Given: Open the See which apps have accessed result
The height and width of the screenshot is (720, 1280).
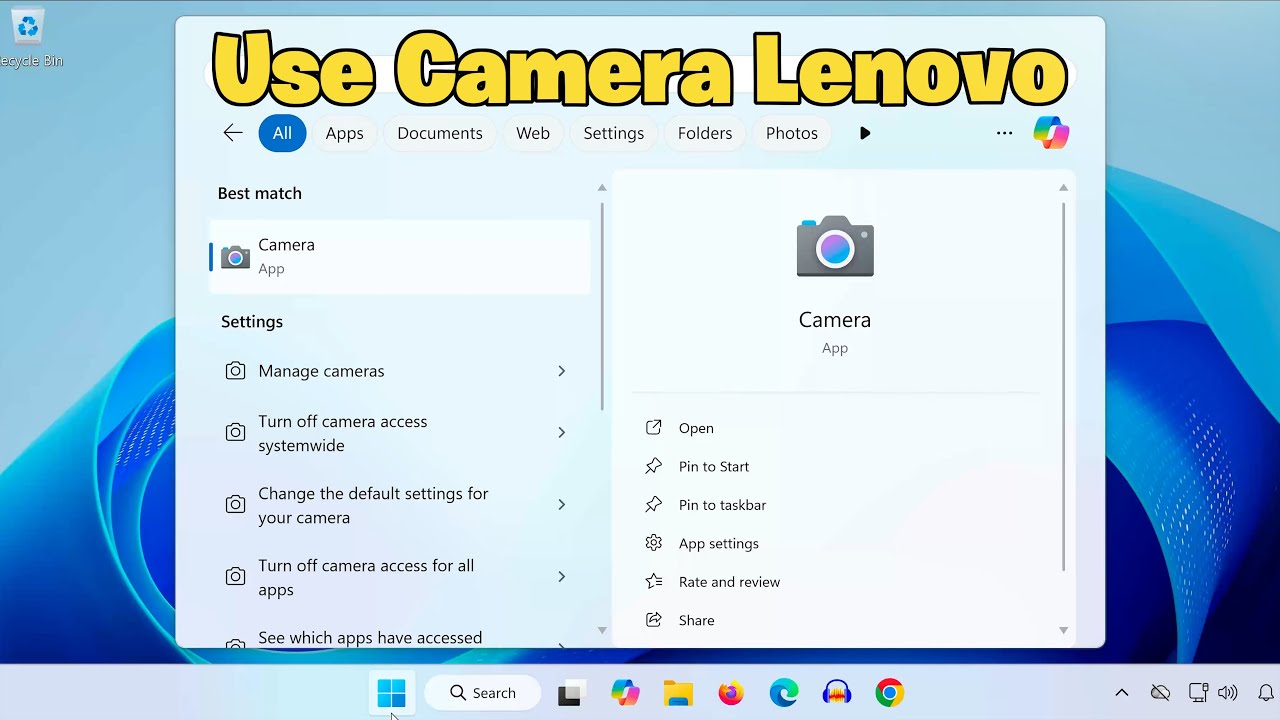Looking at the screenshot, I should (x=399, y=638).
